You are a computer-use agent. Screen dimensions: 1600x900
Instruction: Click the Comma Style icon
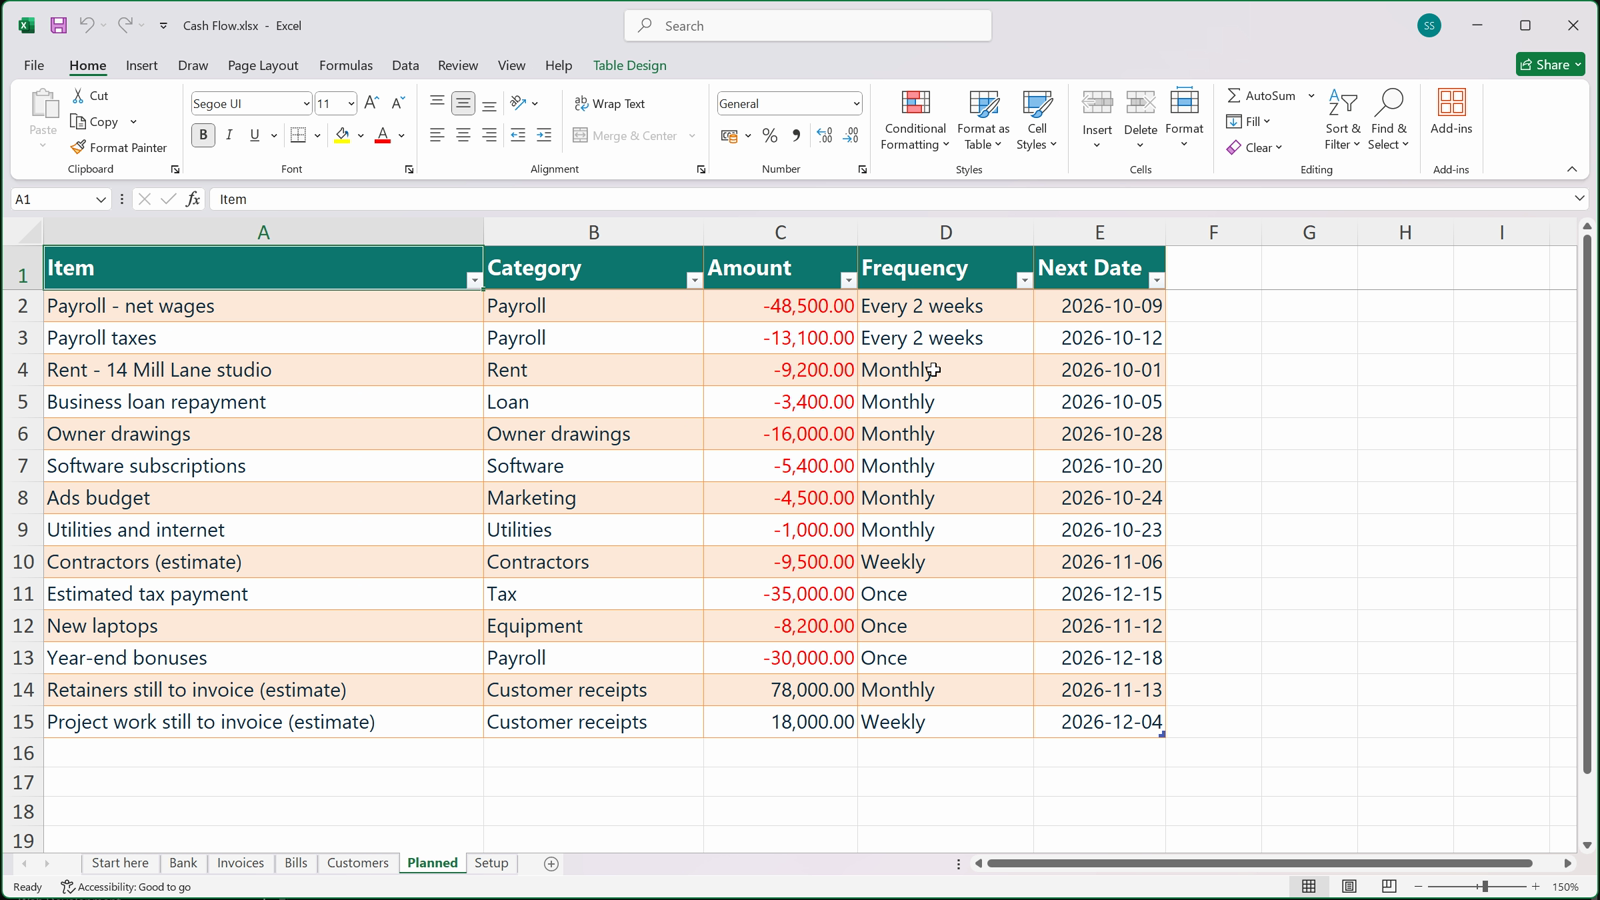click(x=796, y=135)
